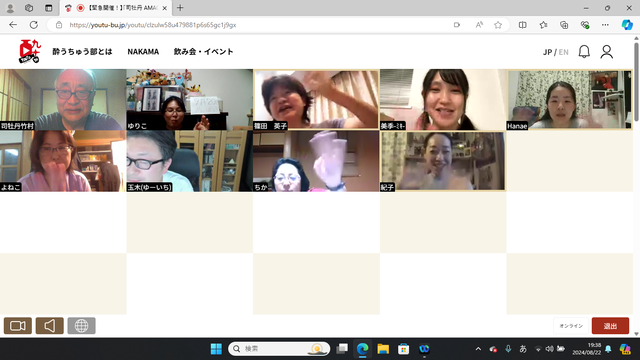
Task: Open the clock and date display
Action: [587, 349]
